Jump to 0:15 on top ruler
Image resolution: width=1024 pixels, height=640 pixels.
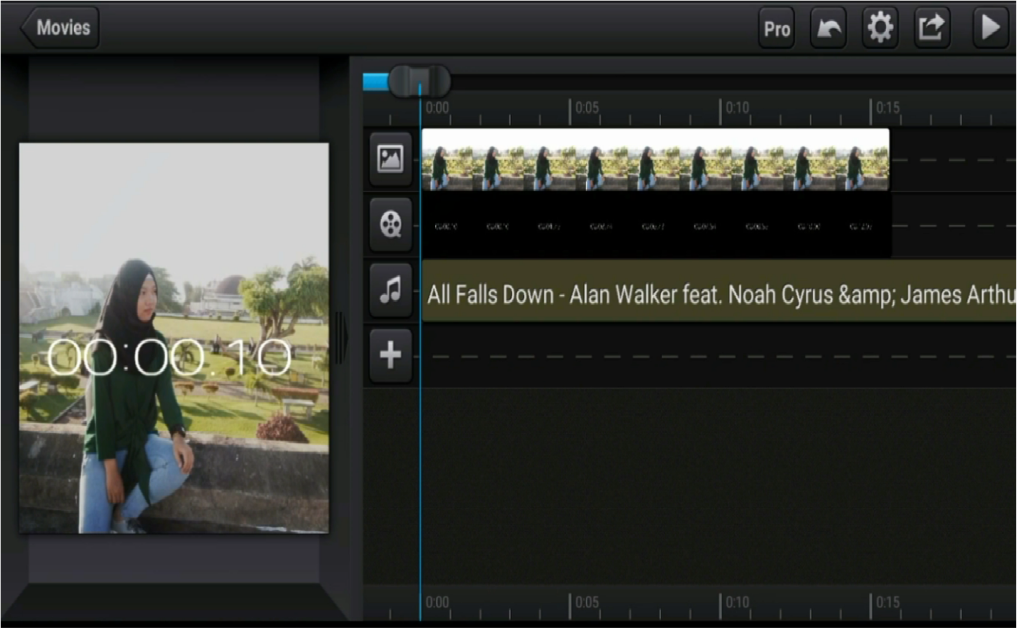coord(887,108)
